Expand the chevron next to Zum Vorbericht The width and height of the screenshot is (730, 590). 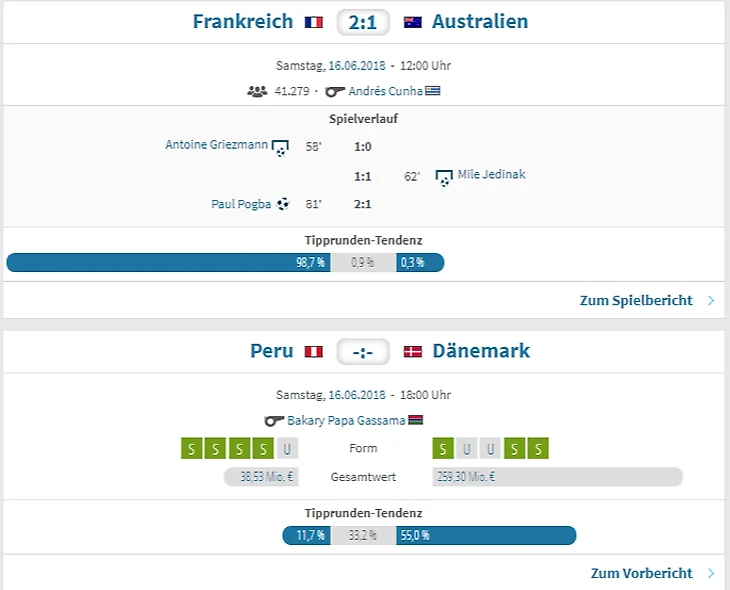[711, 574]
